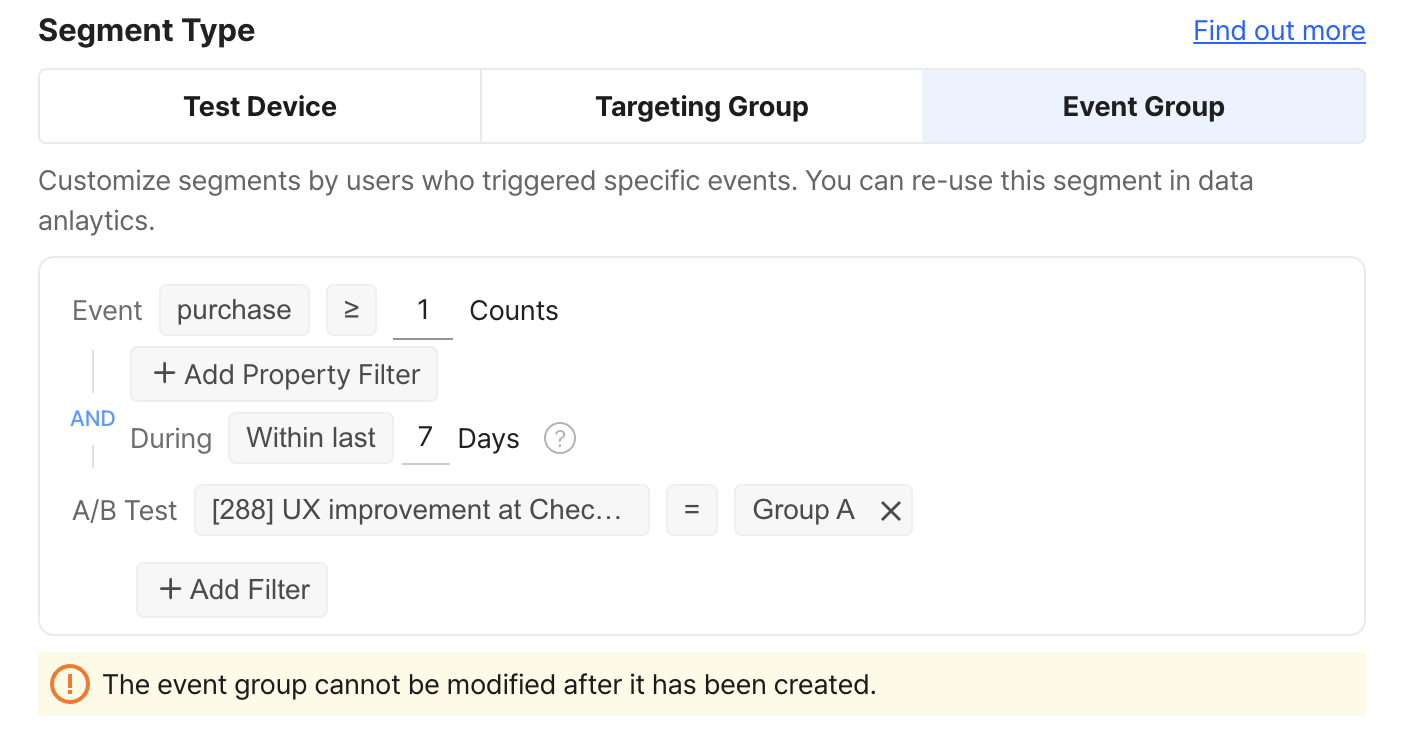Click the Group A tag label
Image resolution: width=1402 pixels, height=742 pixels.
[x=803, y=510]
